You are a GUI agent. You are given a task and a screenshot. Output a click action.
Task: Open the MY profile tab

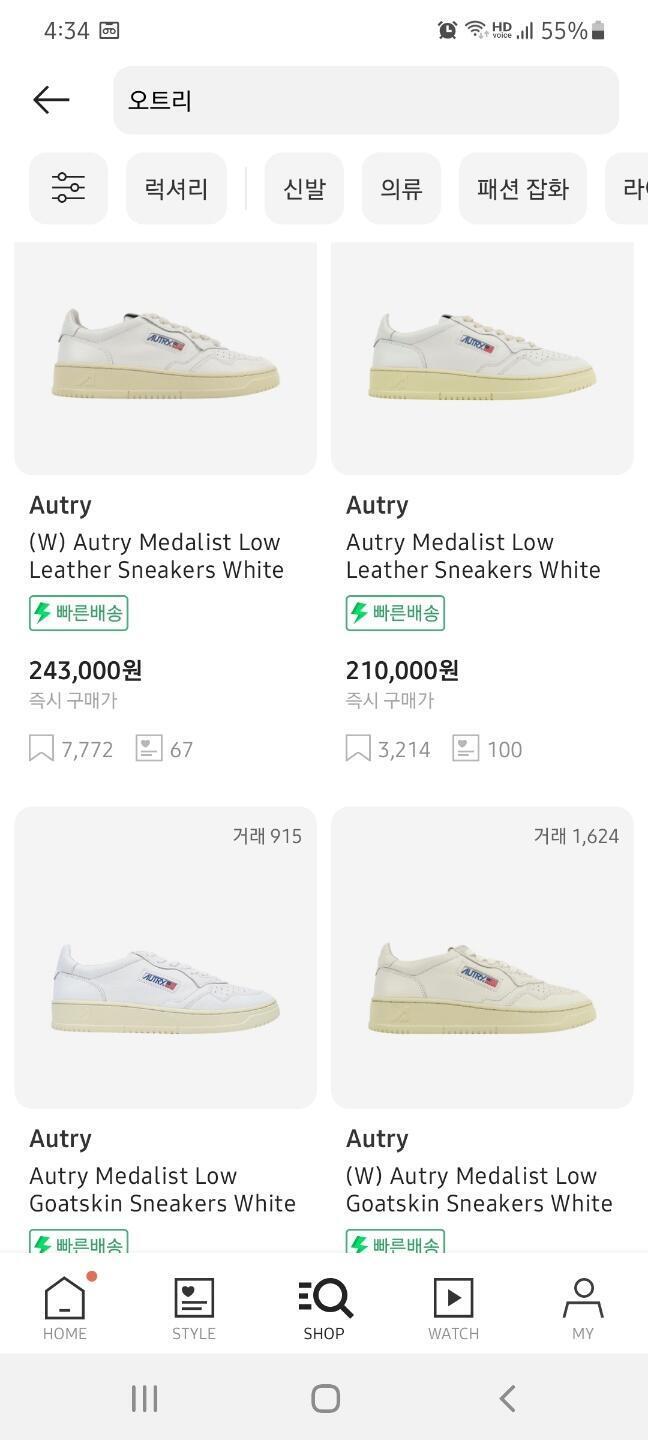pos(583,1308)
